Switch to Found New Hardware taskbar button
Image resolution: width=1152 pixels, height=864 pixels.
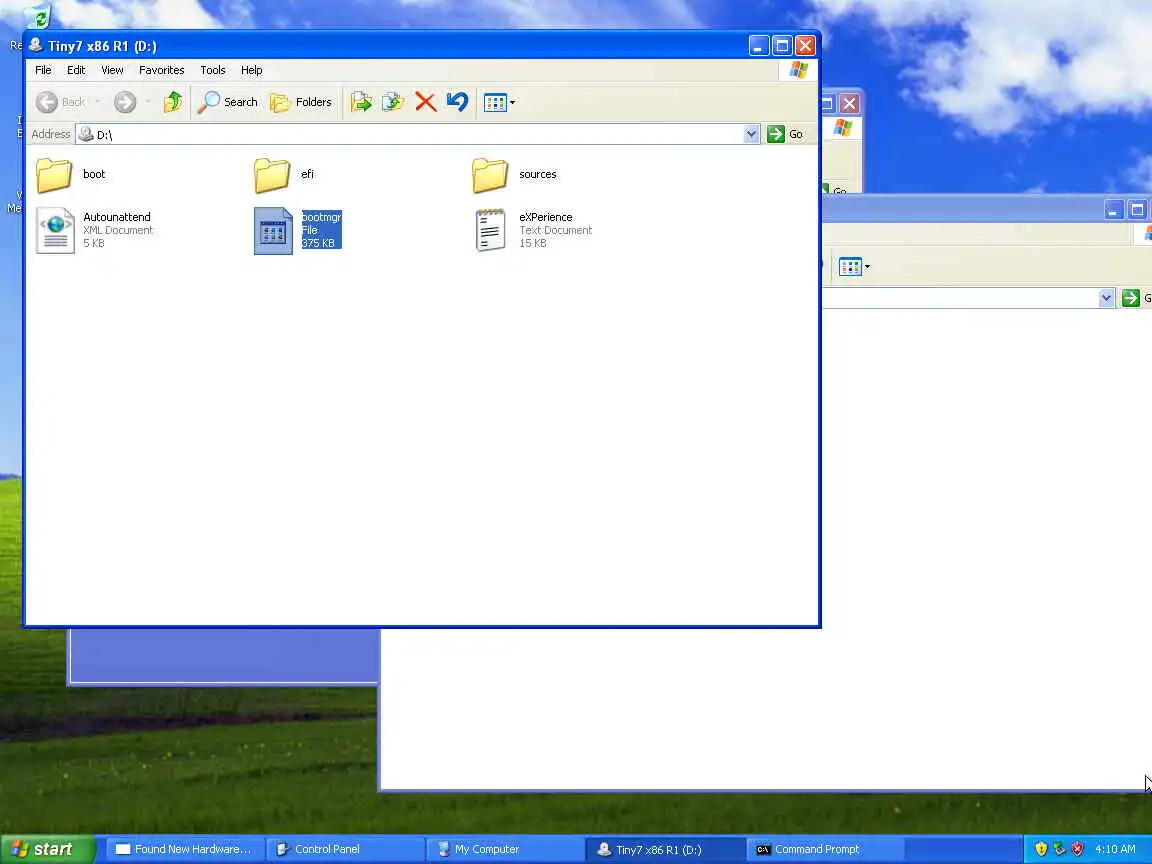[184, 849]
